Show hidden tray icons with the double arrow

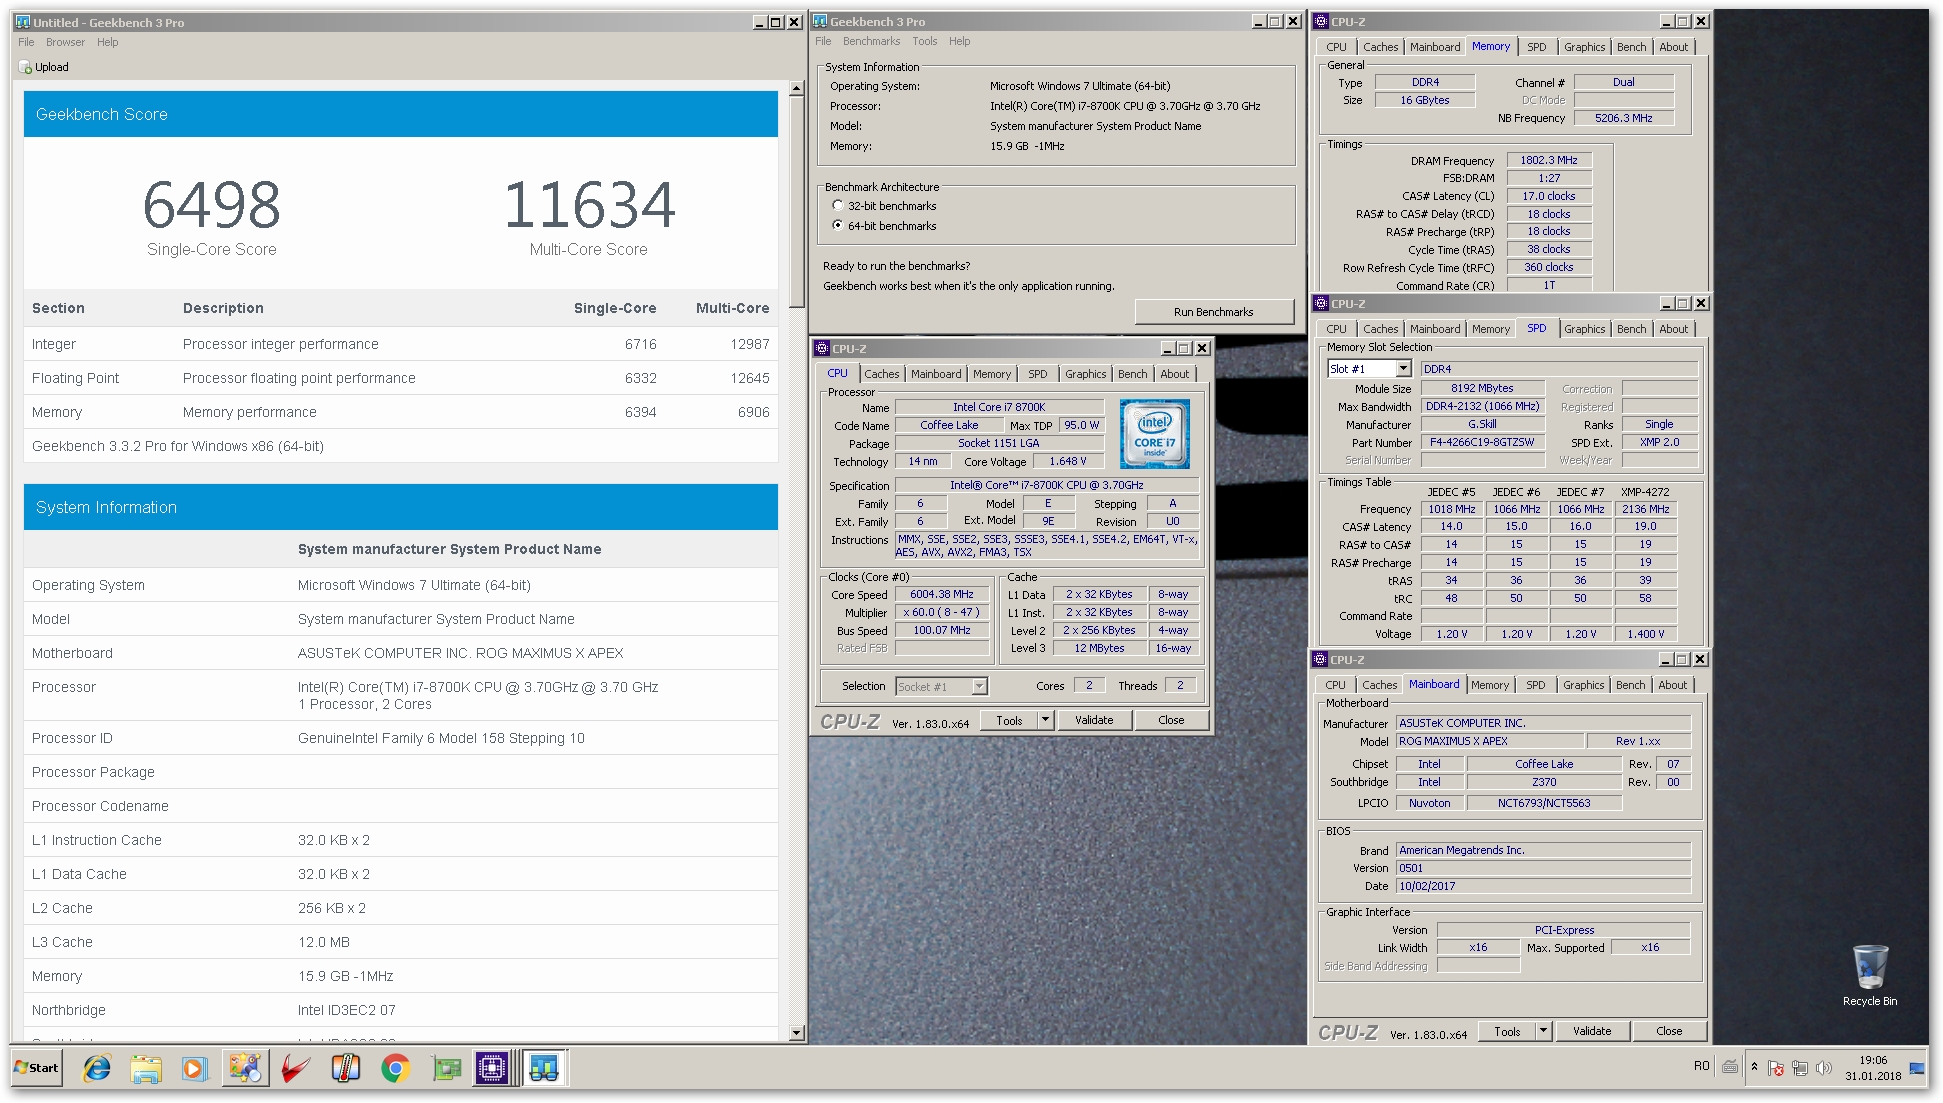(x=1754, y=1067)
